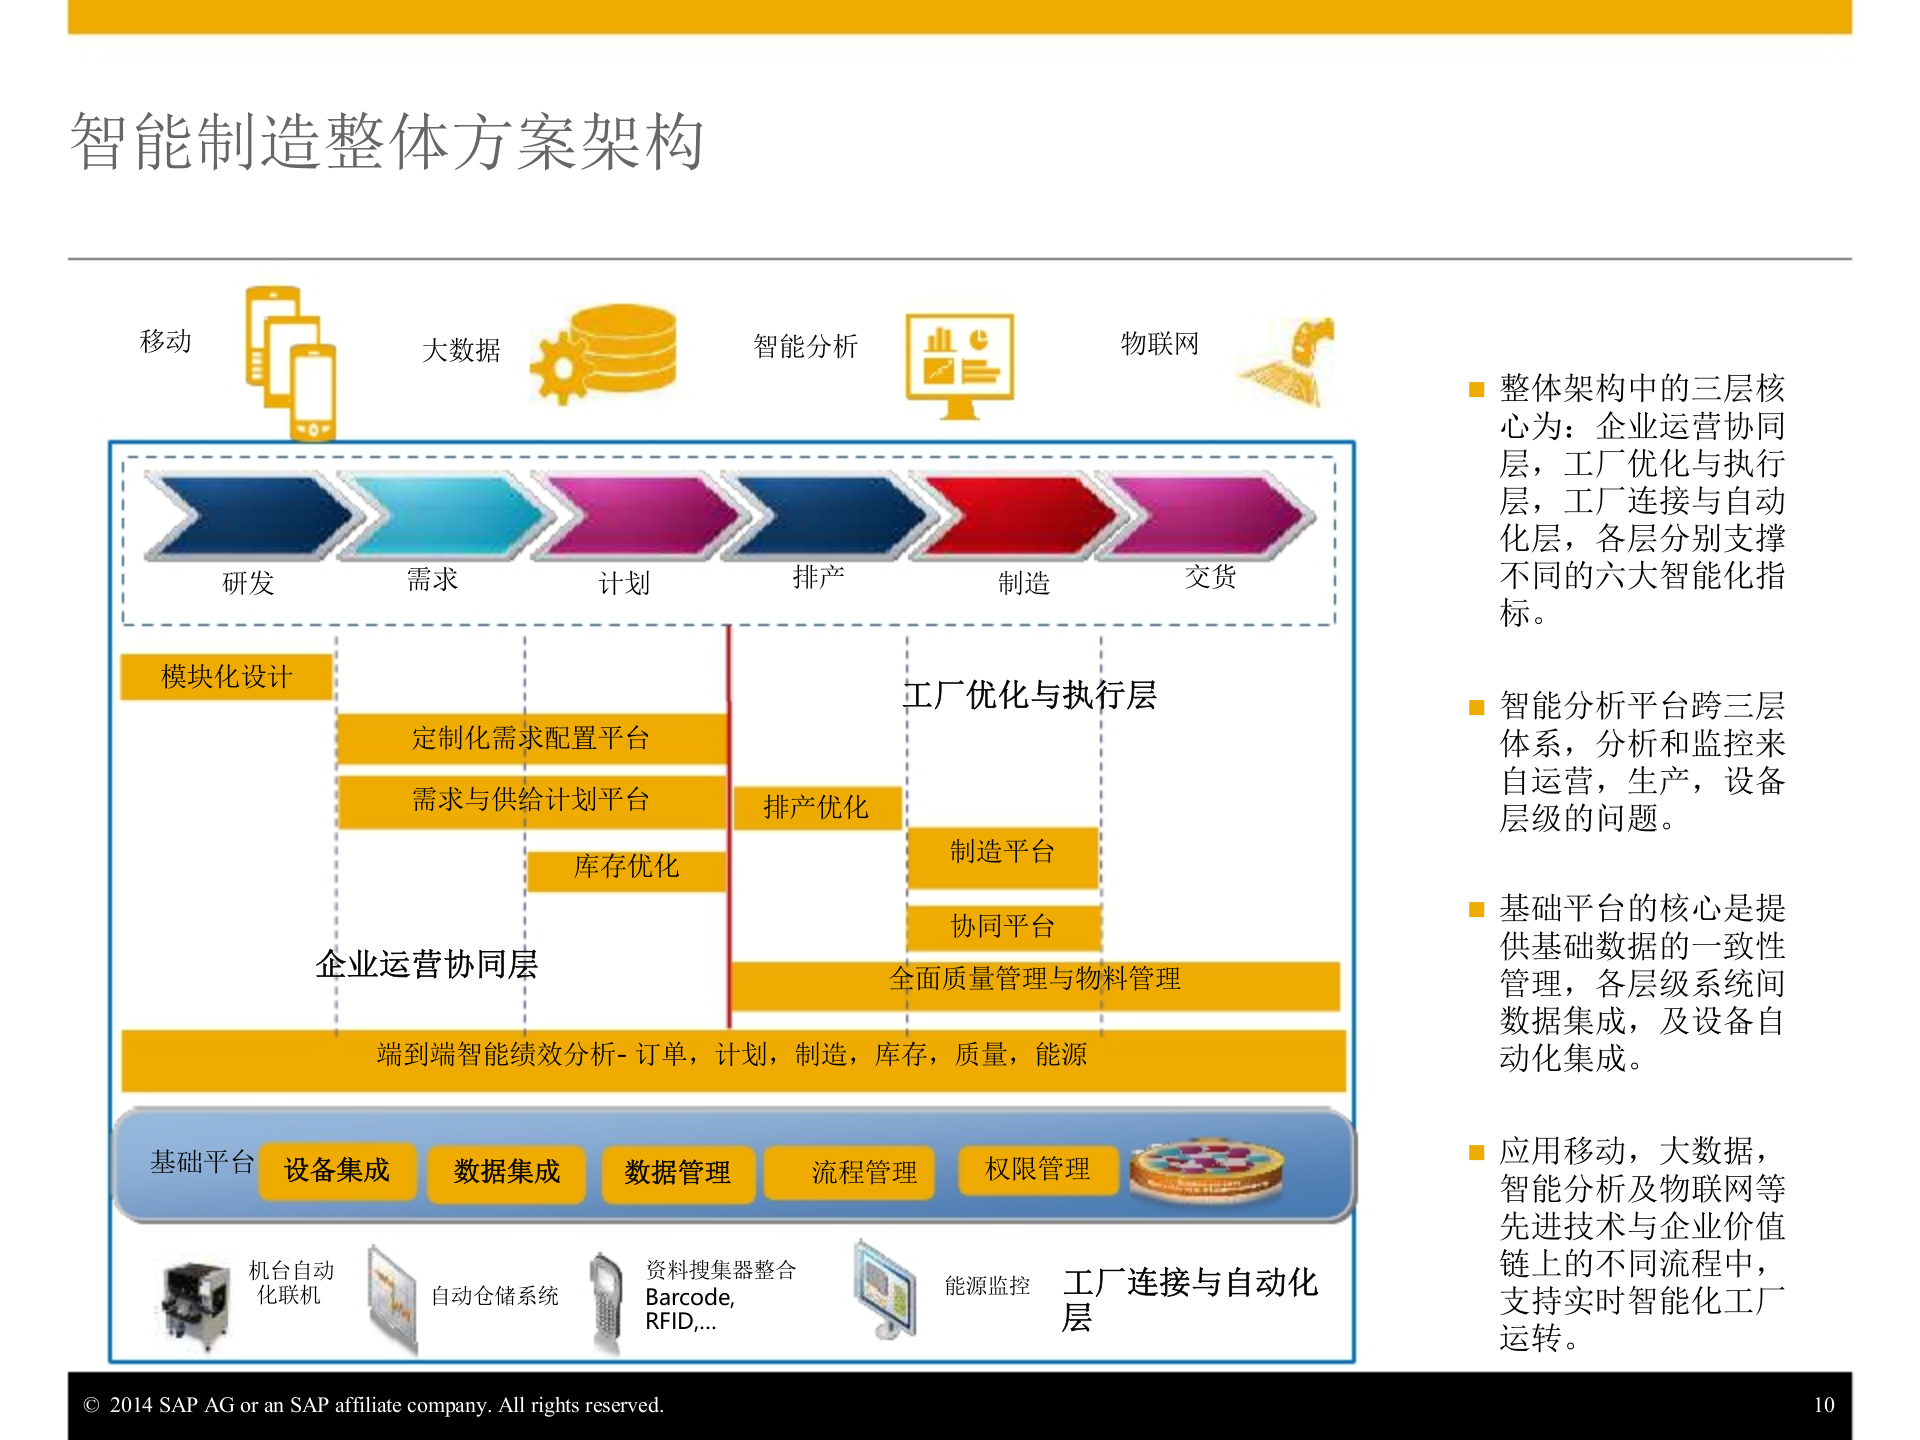Click the barcode scanner icon beside 资料搜集器整合

click(x=608, y=1295)
